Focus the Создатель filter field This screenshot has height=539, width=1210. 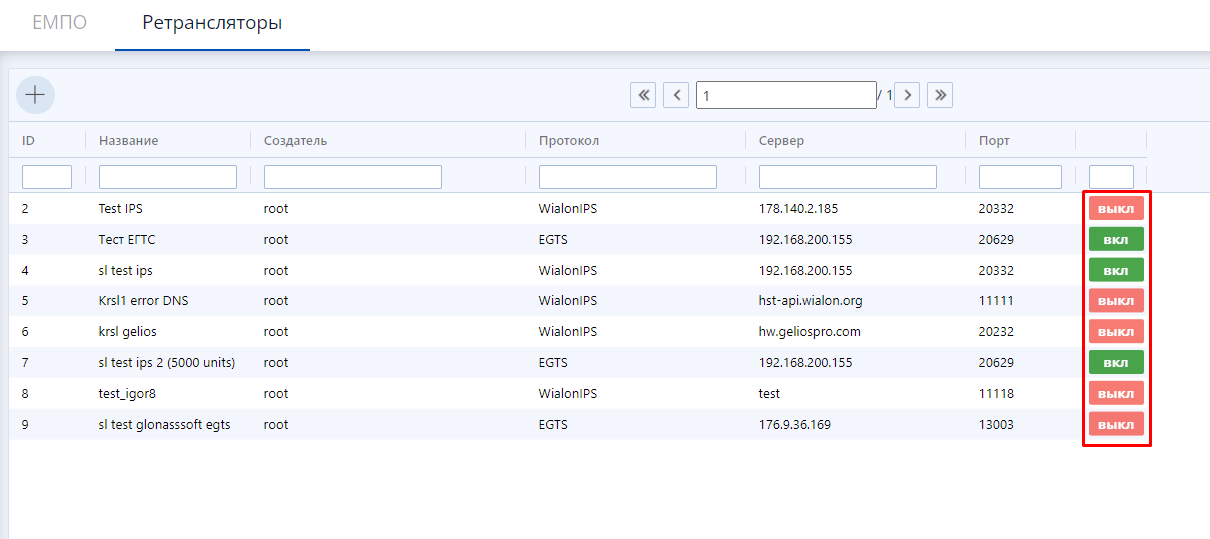[x=353, y=177]
